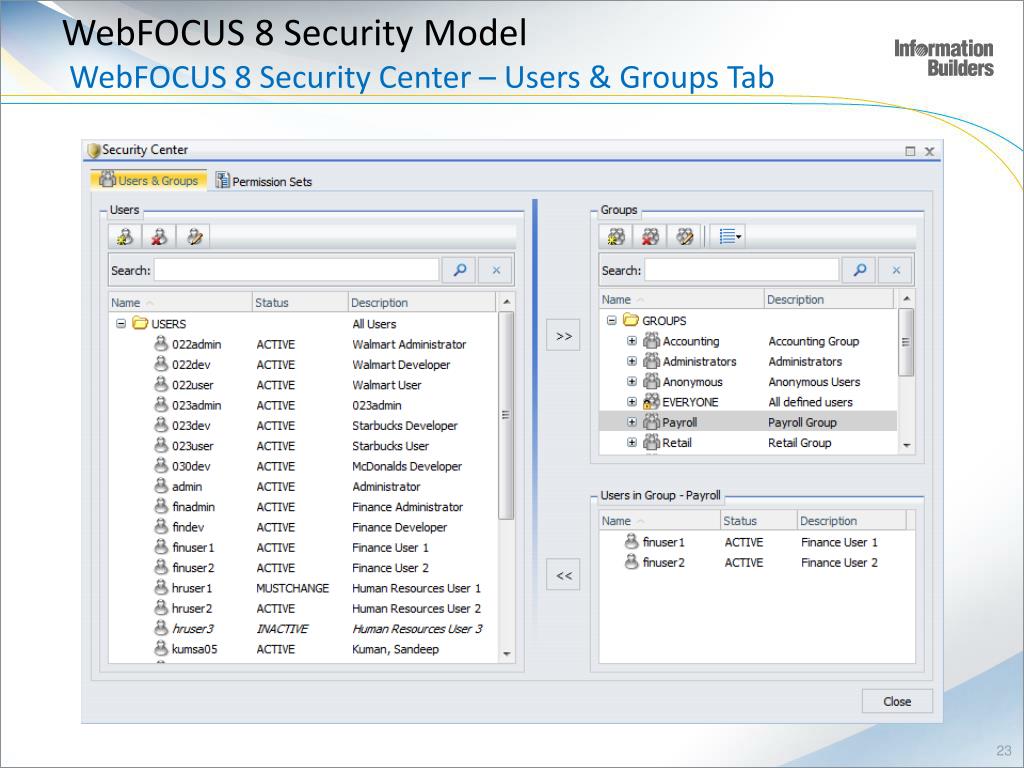Click the Groups list scroll down arrow
This screenshot has height=768, width=1024.
[906, 445]
